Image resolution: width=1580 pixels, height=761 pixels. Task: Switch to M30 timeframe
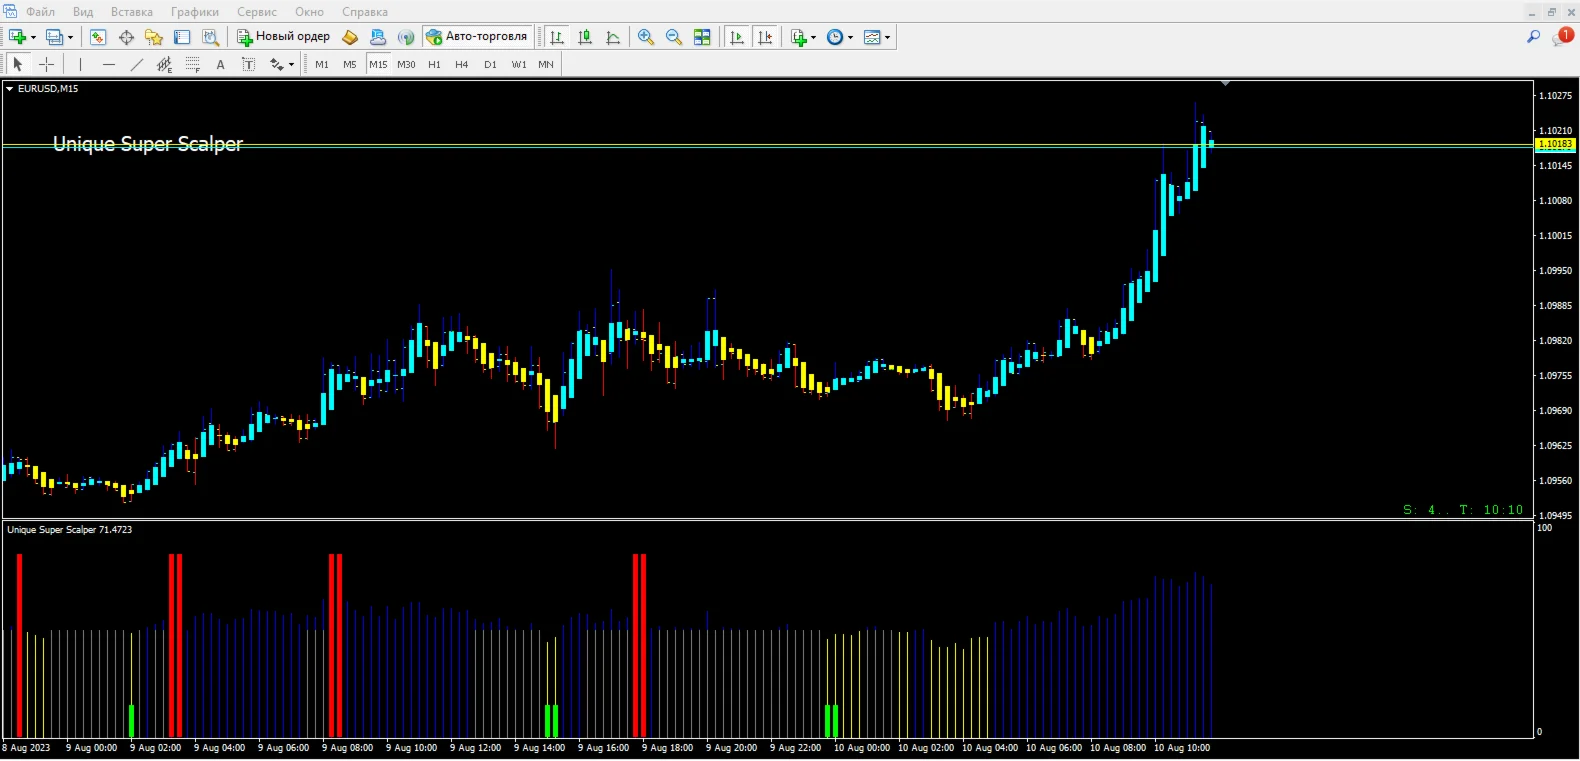(406, 64)
